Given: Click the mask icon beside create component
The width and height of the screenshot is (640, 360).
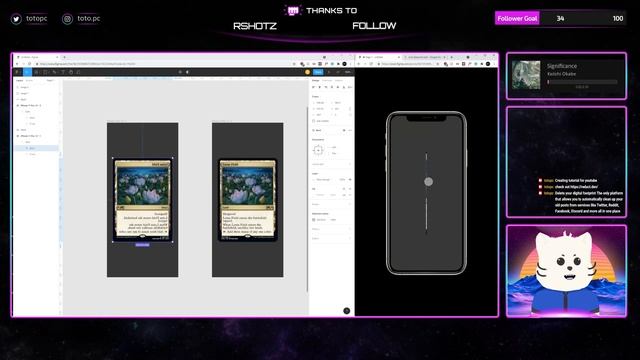Looking at the screenshot, I should pos(187,72).
